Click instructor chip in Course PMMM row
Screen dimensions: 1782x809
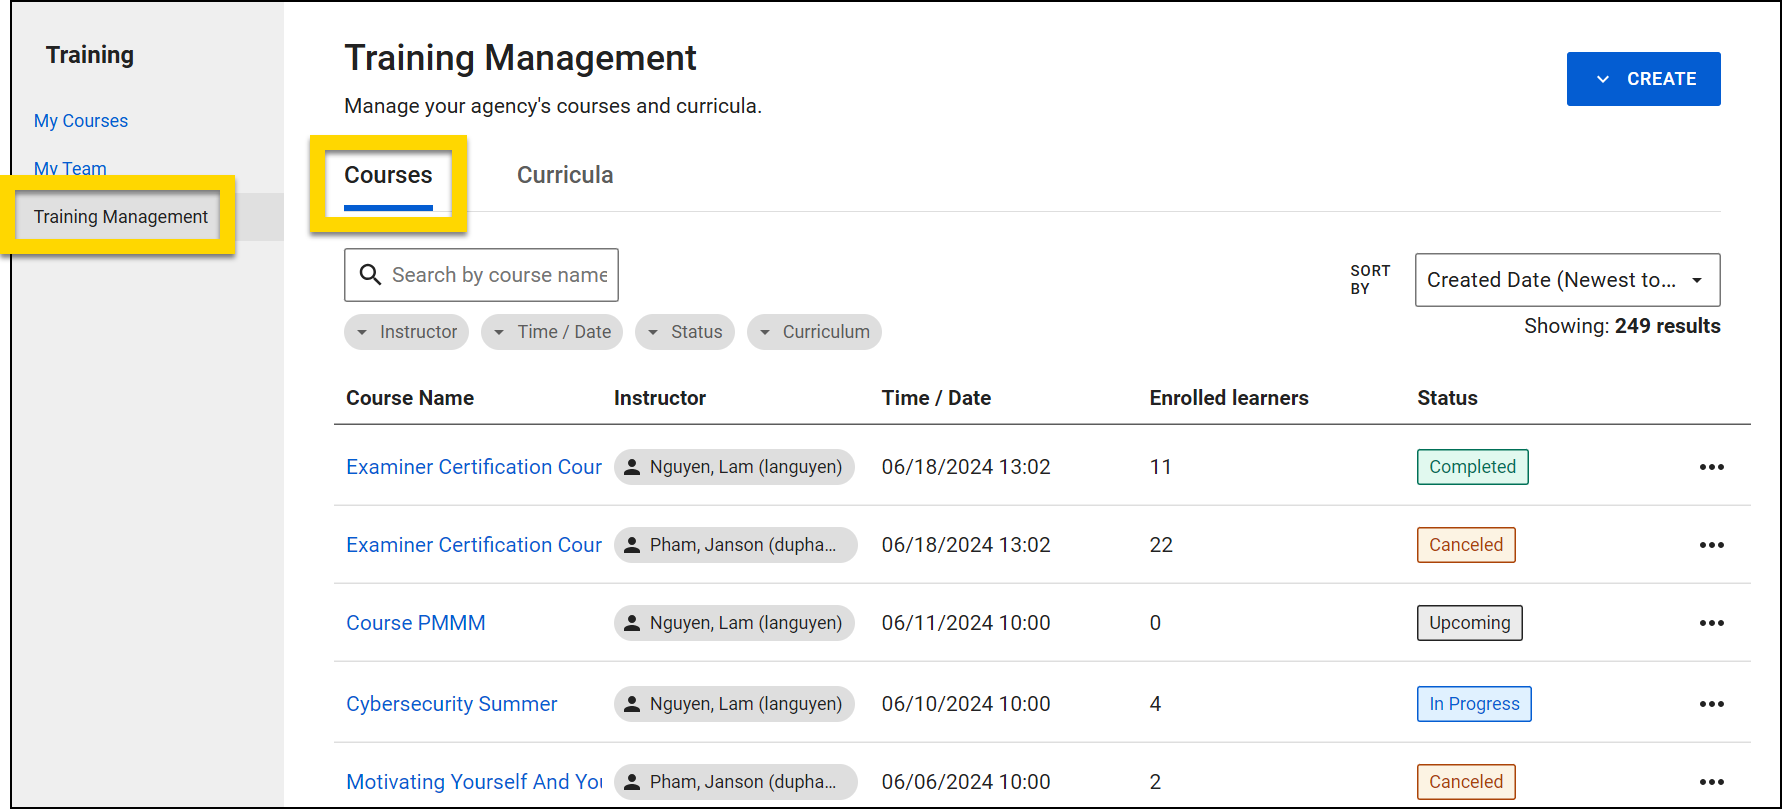pyautogui.click(x=734, y=623)
